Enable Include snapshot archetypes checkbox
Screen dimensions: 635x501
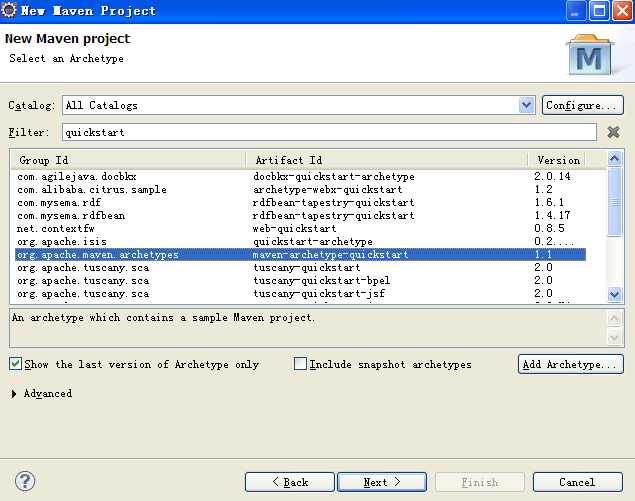(300, 364)
